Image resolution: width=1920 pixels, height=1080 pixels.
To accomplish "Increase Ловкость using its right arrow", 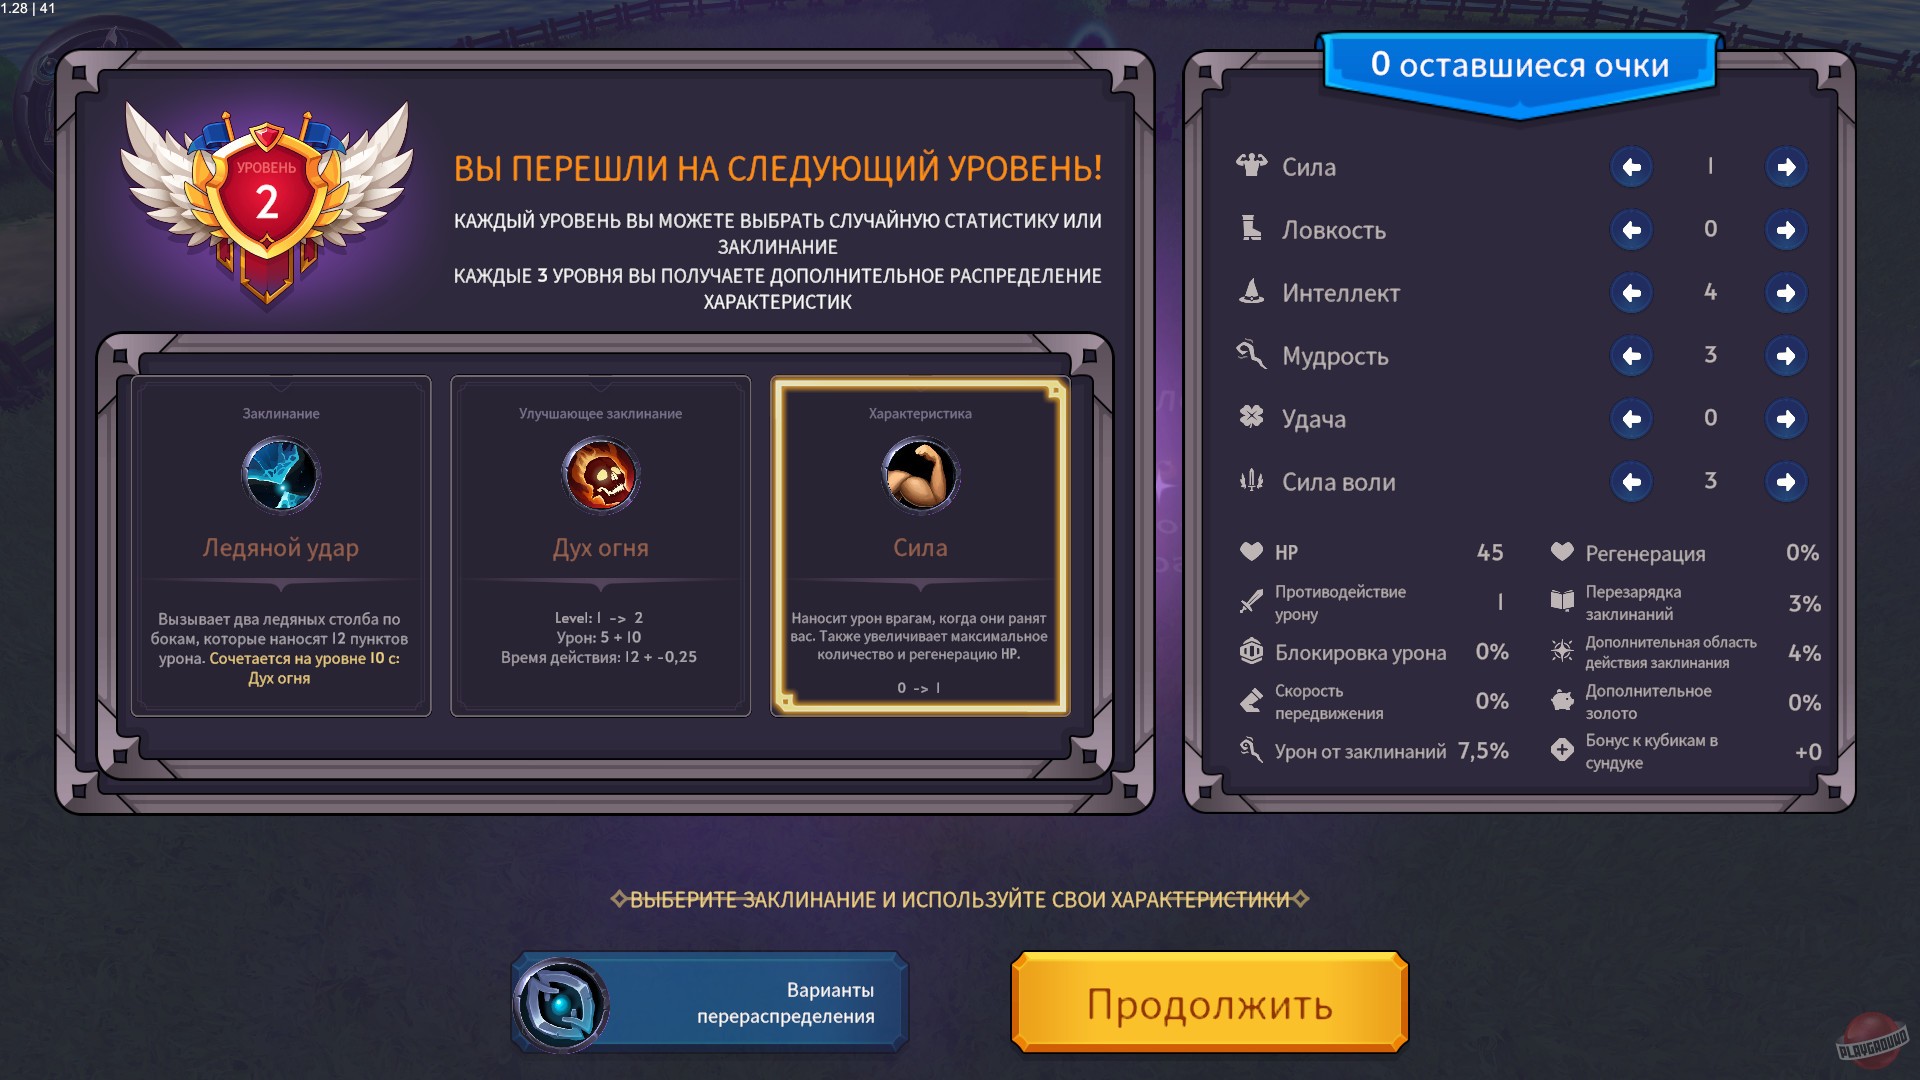I will click(x=1786, y=229).
